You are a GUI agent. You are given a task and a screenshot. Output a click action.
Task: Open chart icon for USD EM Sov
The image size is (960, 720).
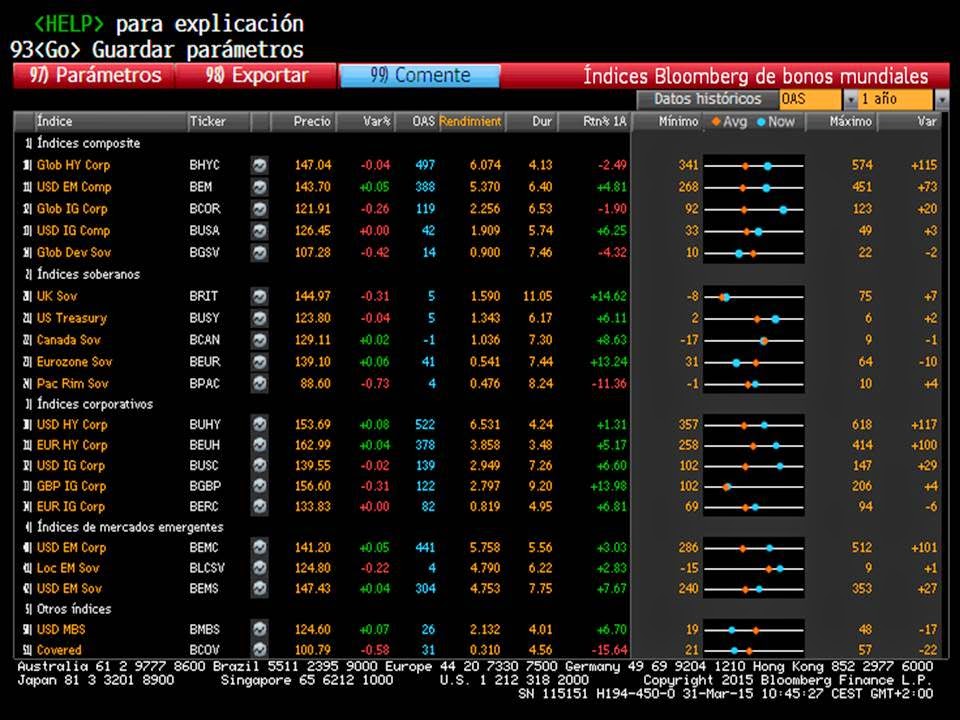[x=260, y=588]
